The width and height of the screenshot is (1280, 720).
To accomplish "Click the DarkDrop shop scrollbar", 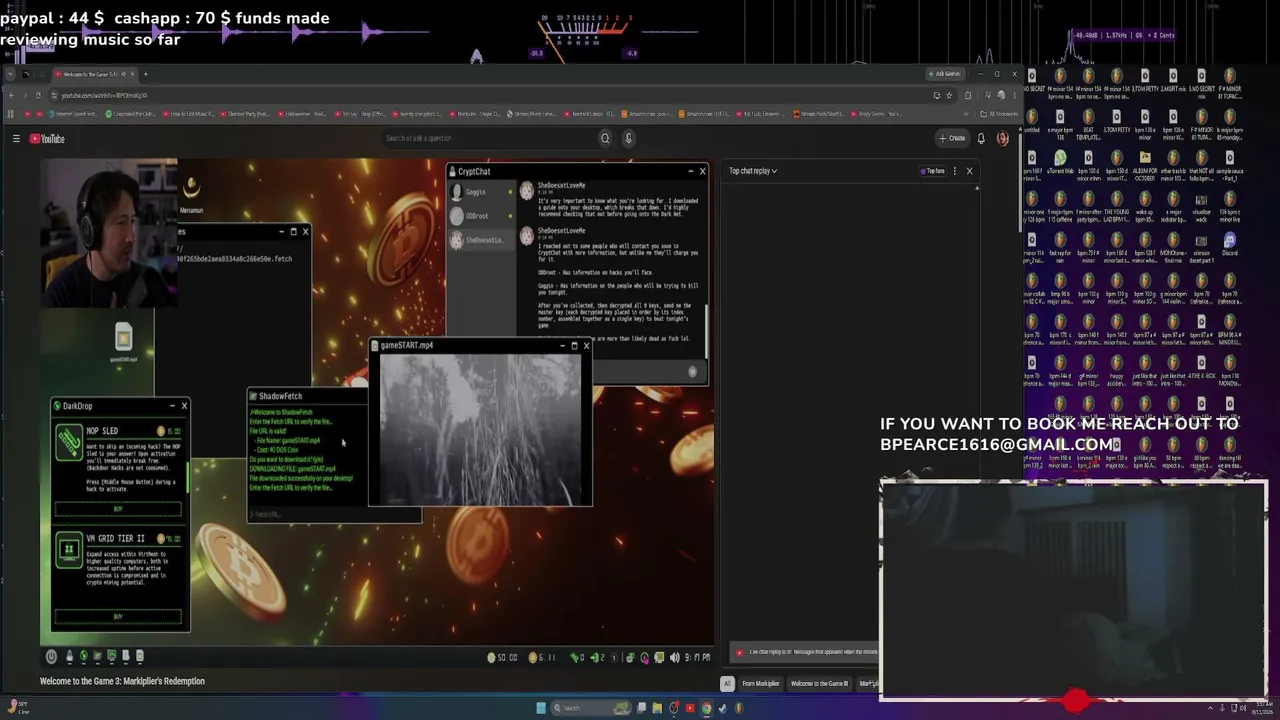I will pos(187,476).
